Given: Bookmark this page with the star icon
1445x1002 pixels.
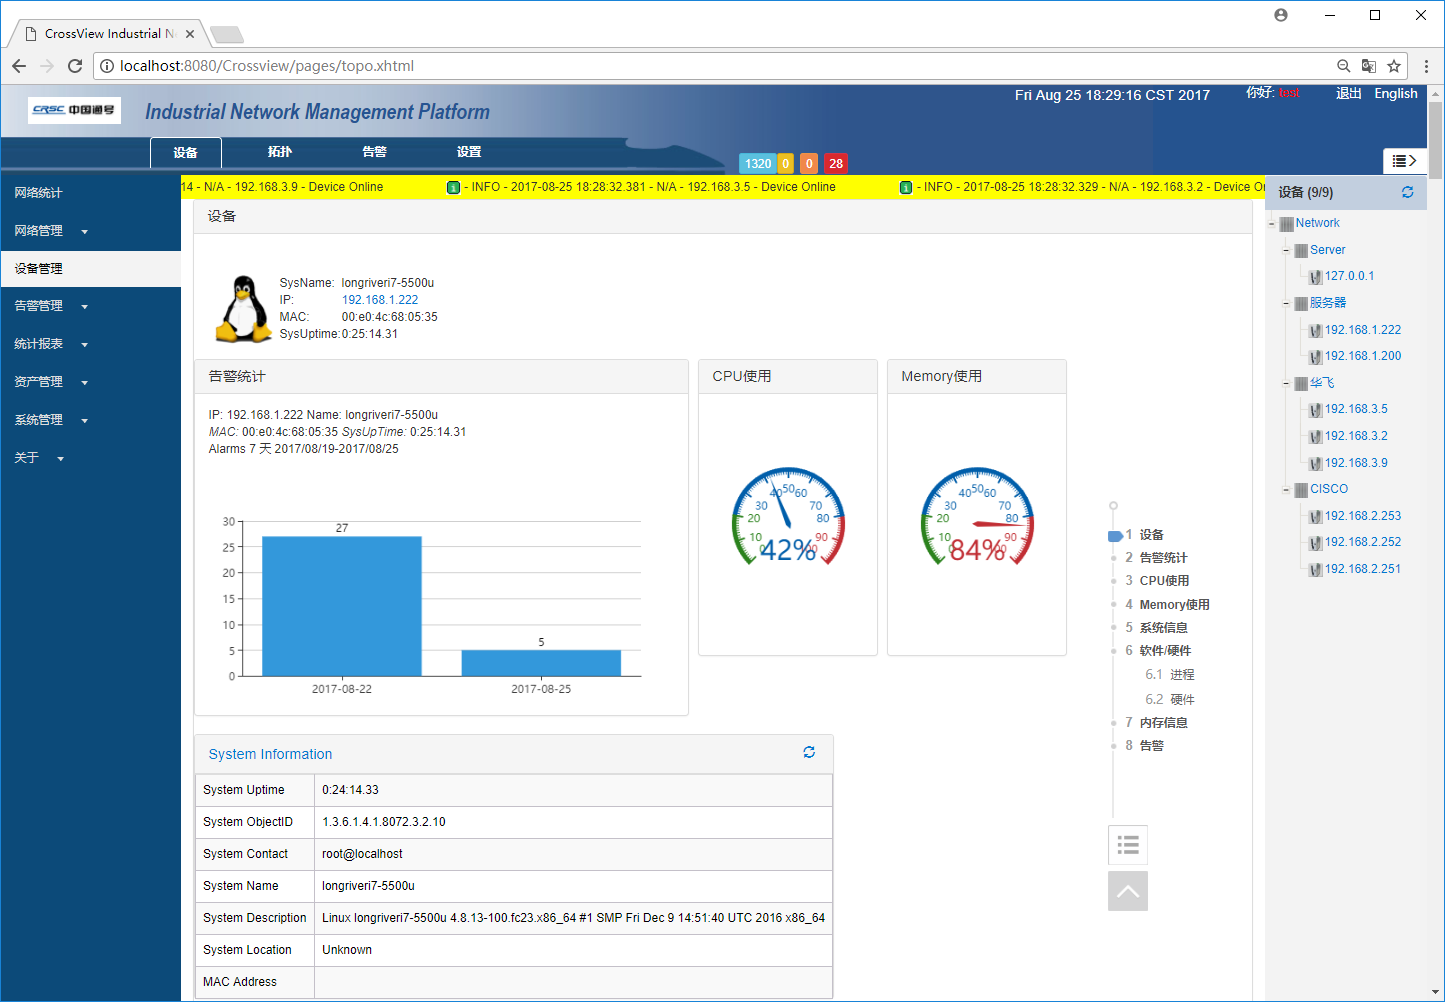Looking at the screenshot, I should (1393, 66).
